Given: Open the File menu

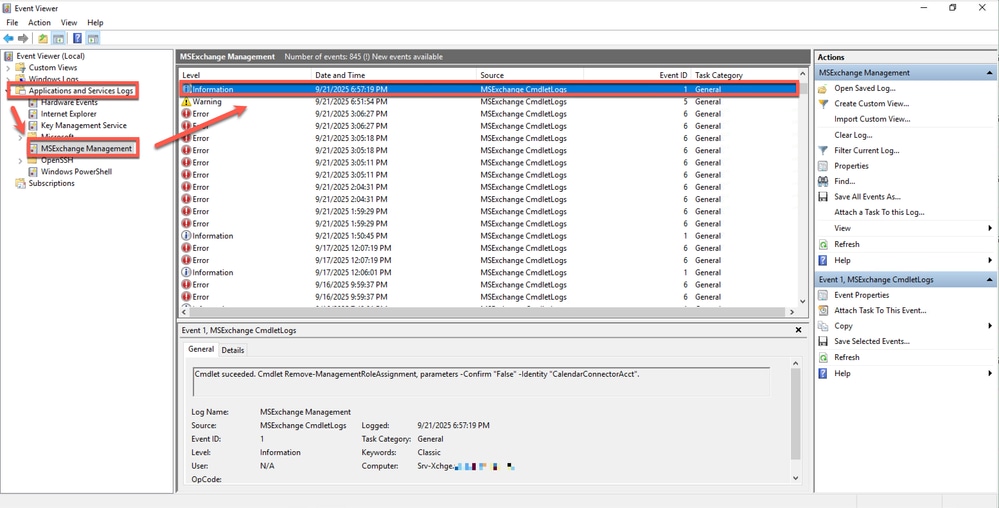Looking at the screenshot, I should tap(12, 23).
